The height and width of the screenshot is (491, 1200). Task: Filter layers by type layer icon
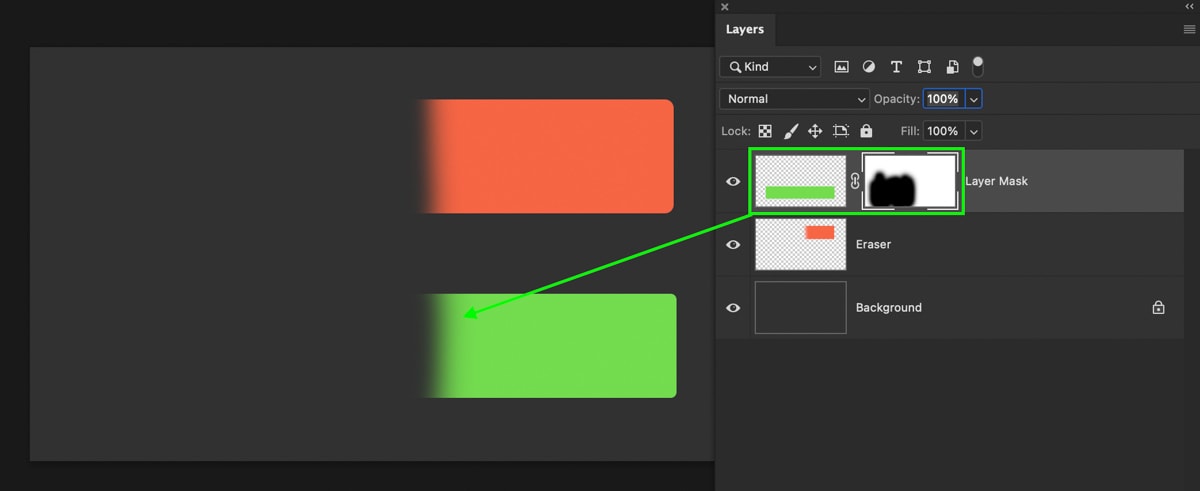(896, 67)
